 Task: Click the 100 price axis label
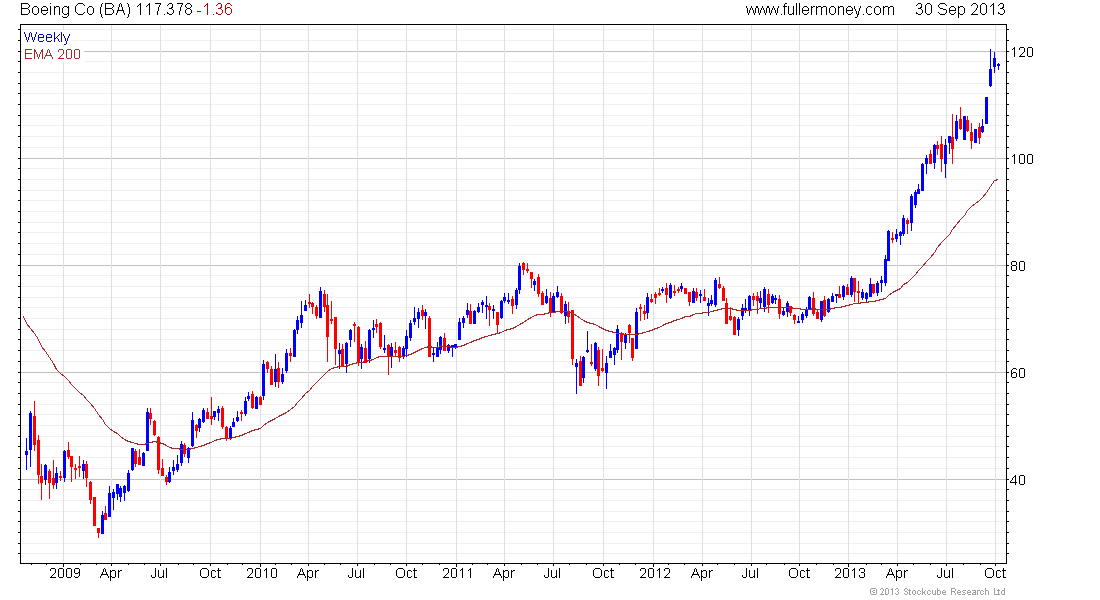click(1022, 159)
